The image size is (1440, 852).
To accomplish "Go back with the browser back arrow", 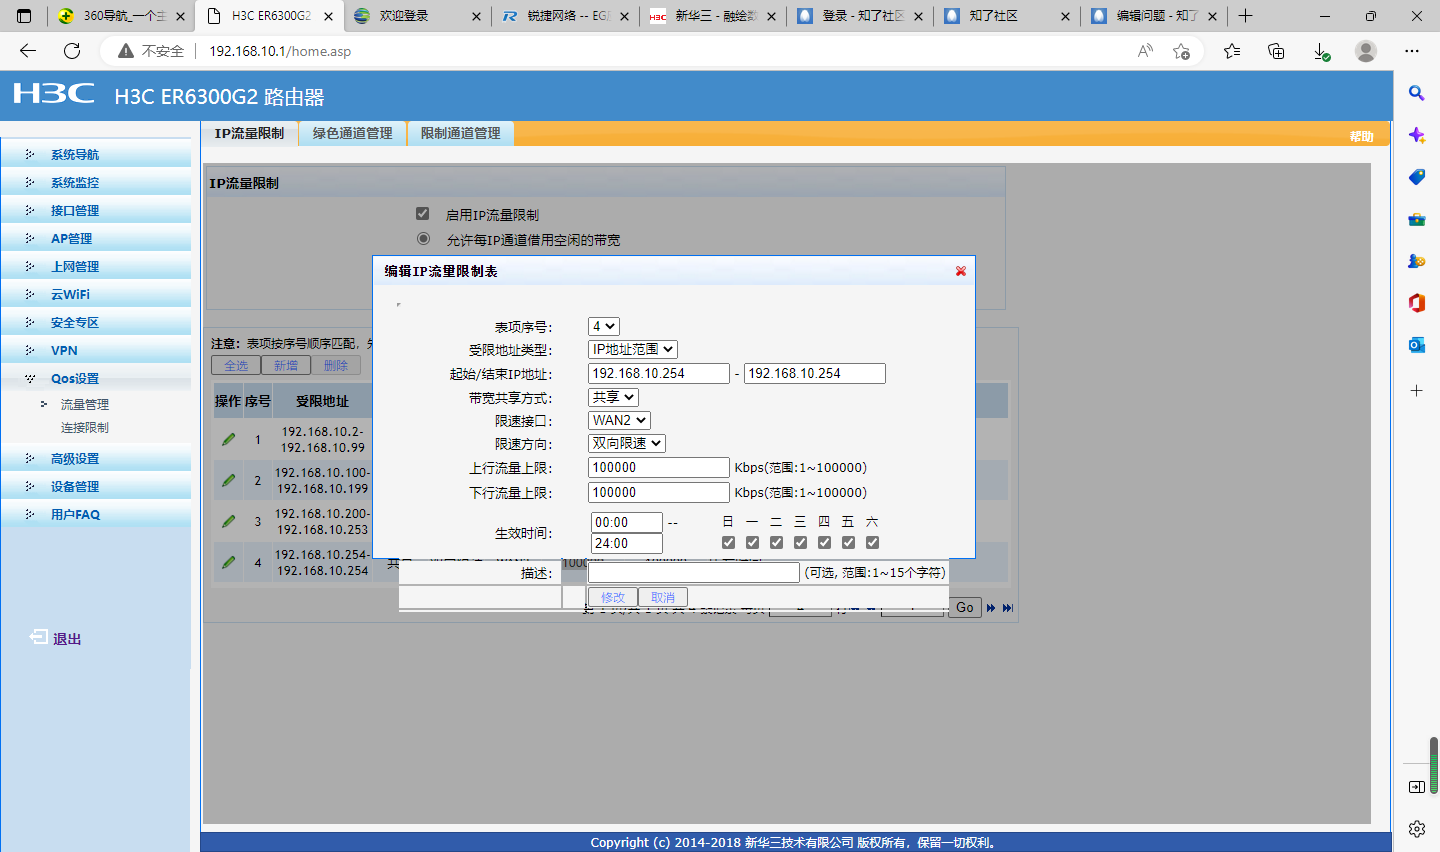I will (x=28, y=51).
